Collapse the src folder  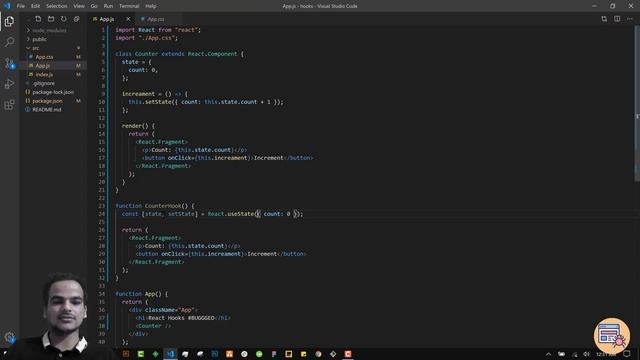pos(36,48)
